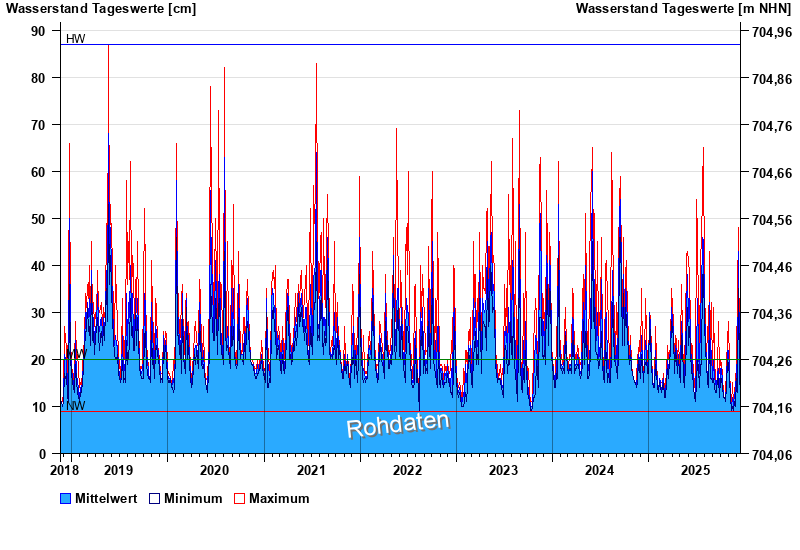Select the Mittelwert legend label
Image resolution: width=800 pixels, height=550 pixels.
pos(106,498)
